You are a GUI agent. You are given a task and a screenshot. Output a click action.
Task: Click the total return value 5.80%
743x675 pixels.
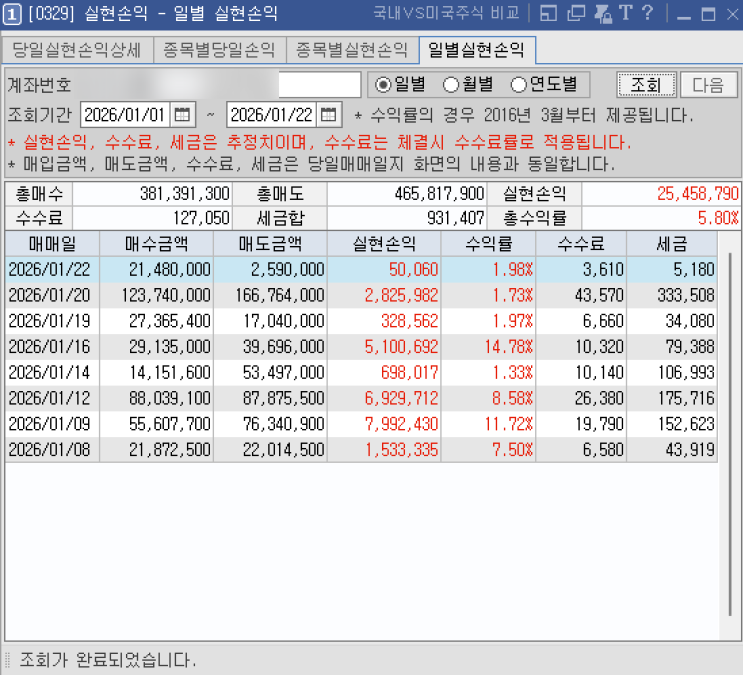pos(661,218)
